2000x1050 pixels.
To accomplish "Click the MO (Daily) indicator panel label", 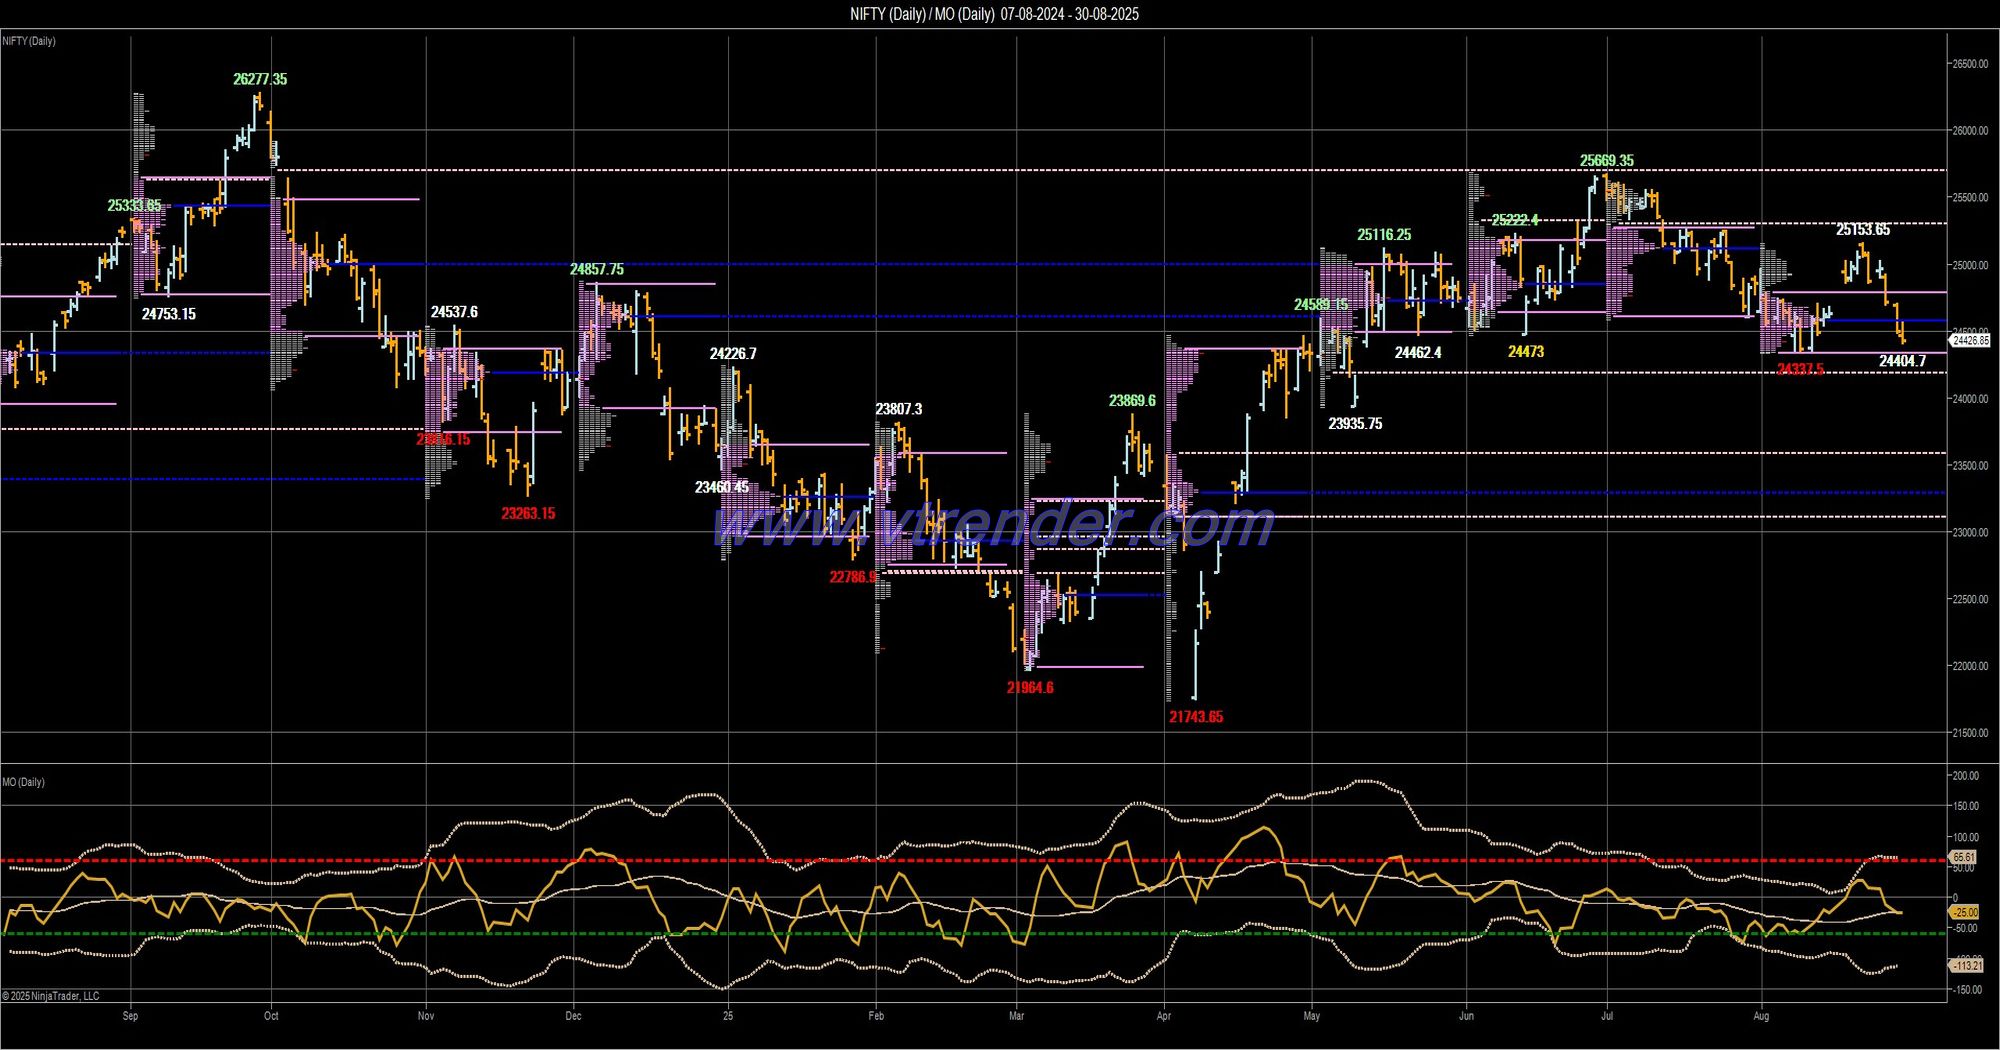I will pyautogui.click(x=23, y=782).
